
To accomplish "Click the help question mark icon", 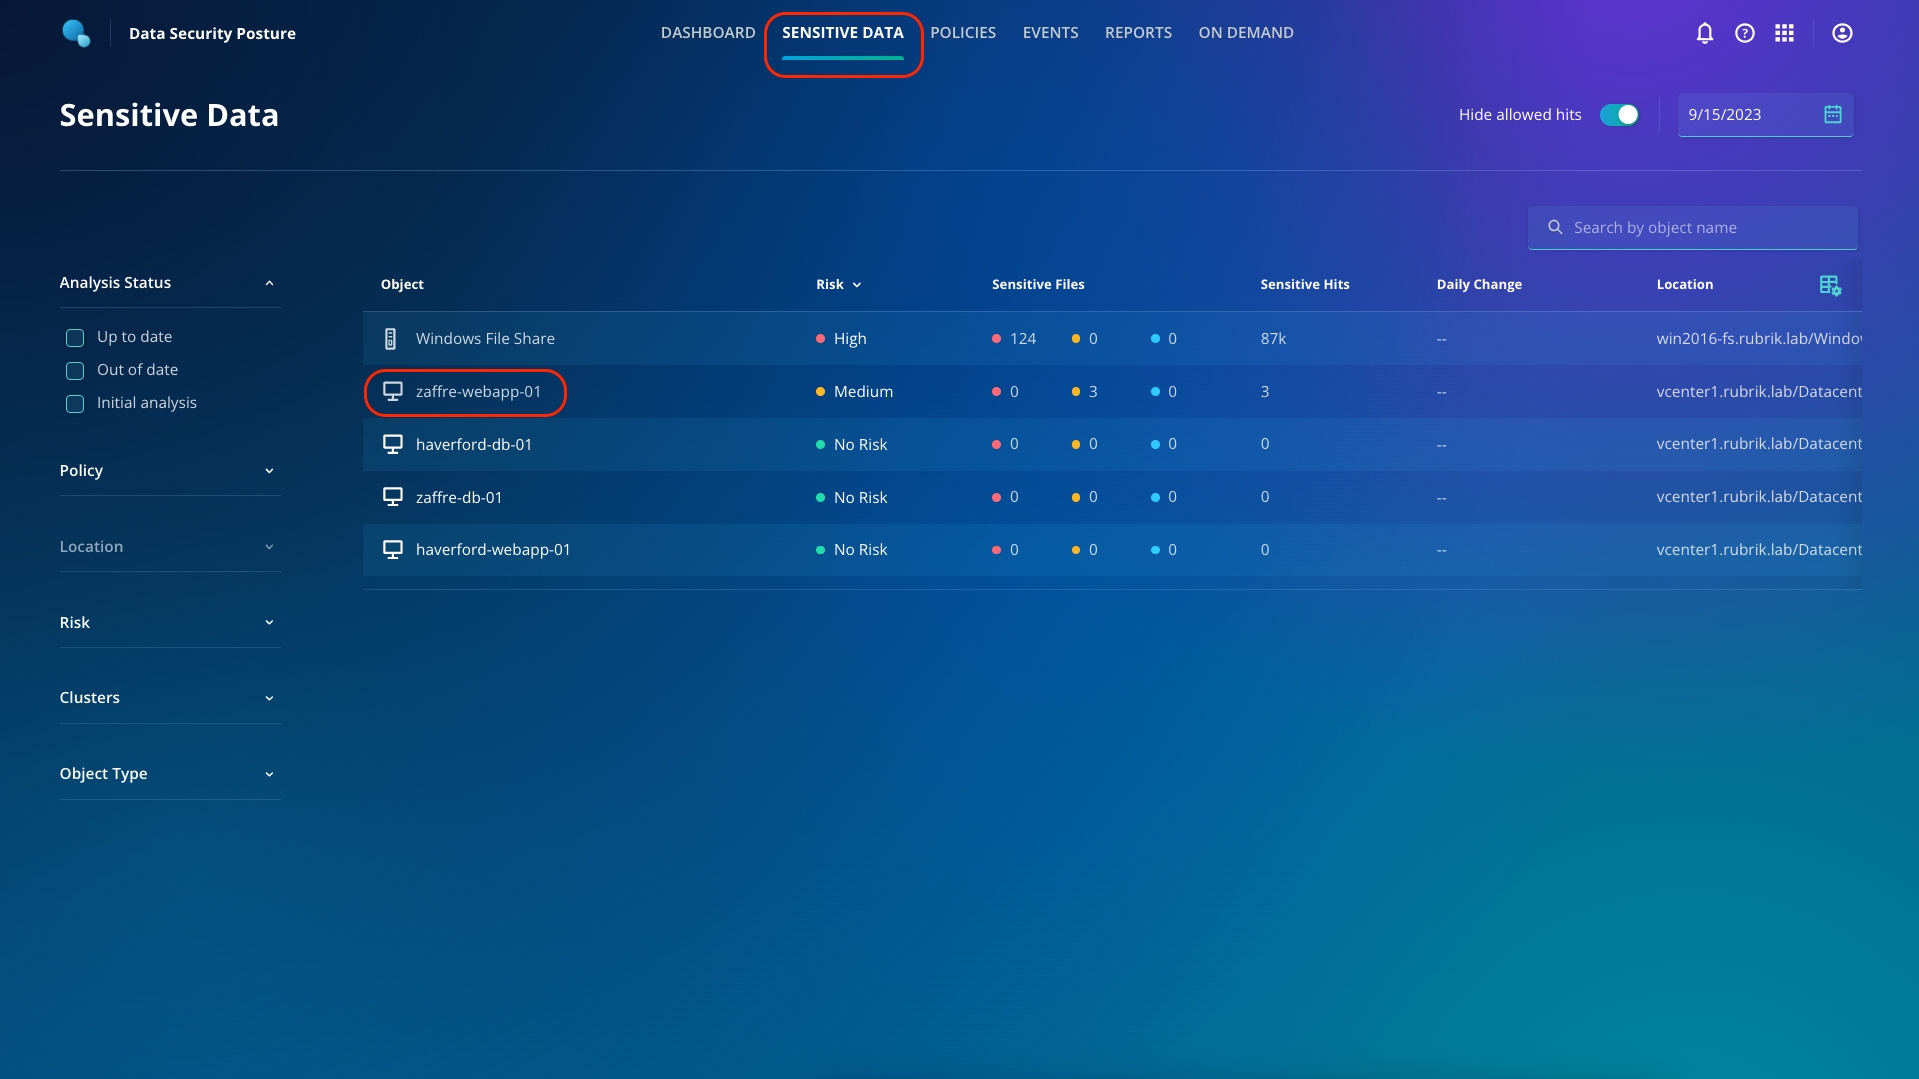I will point(1745,33).
